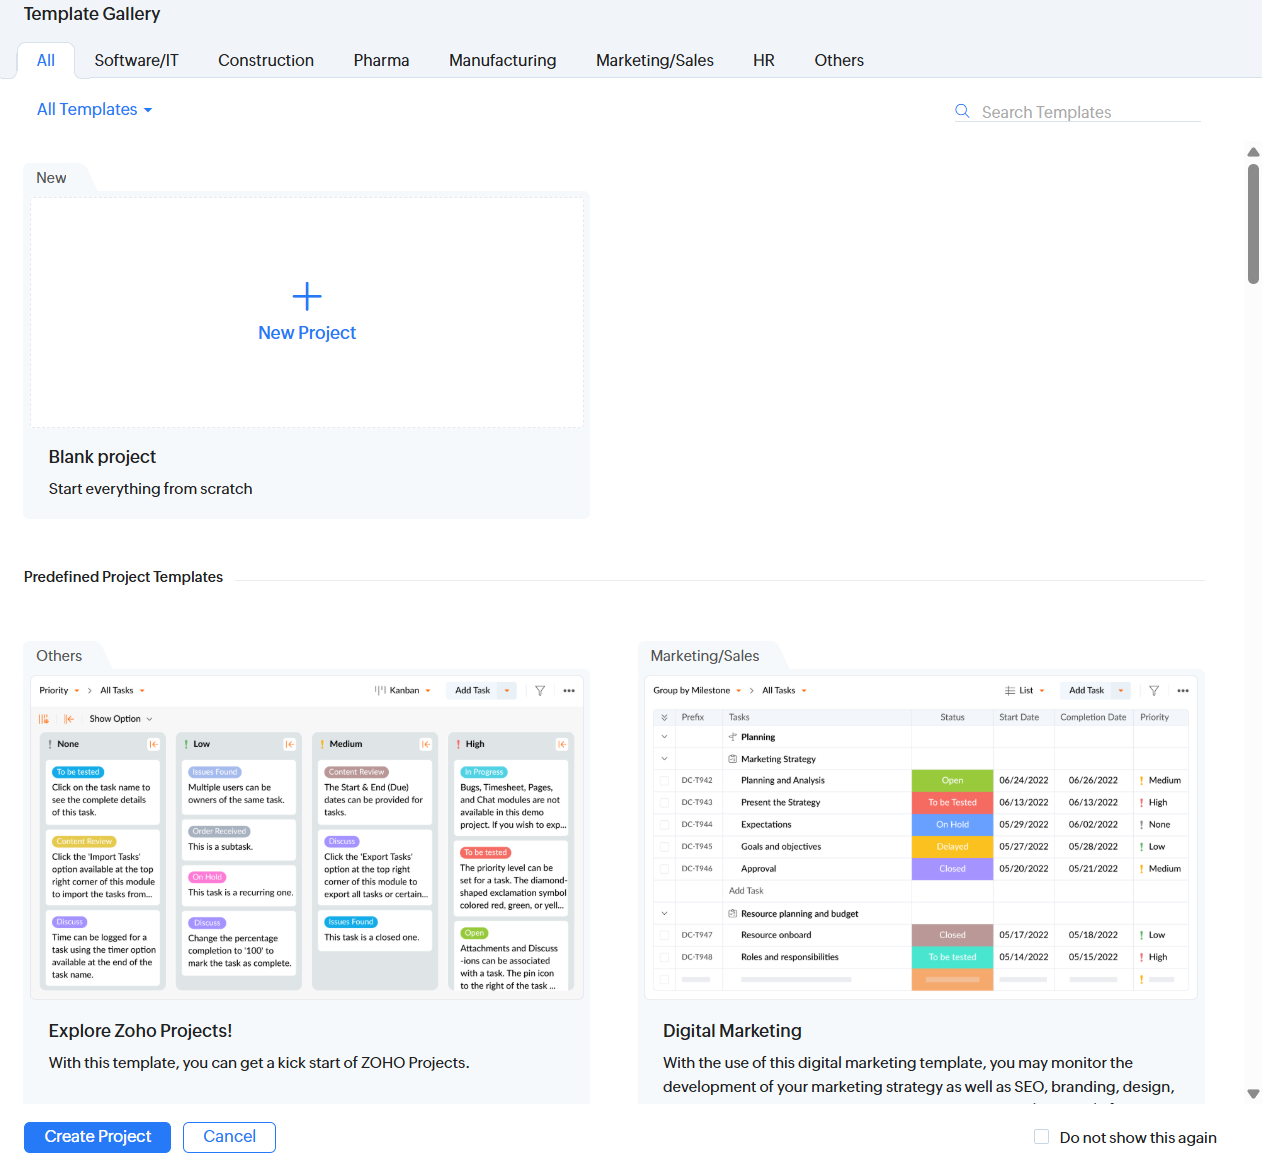Tick the checkbox beside task DC-T942
The width and height of the screenshot is (1262, 1170).
[x=664, y=780]
